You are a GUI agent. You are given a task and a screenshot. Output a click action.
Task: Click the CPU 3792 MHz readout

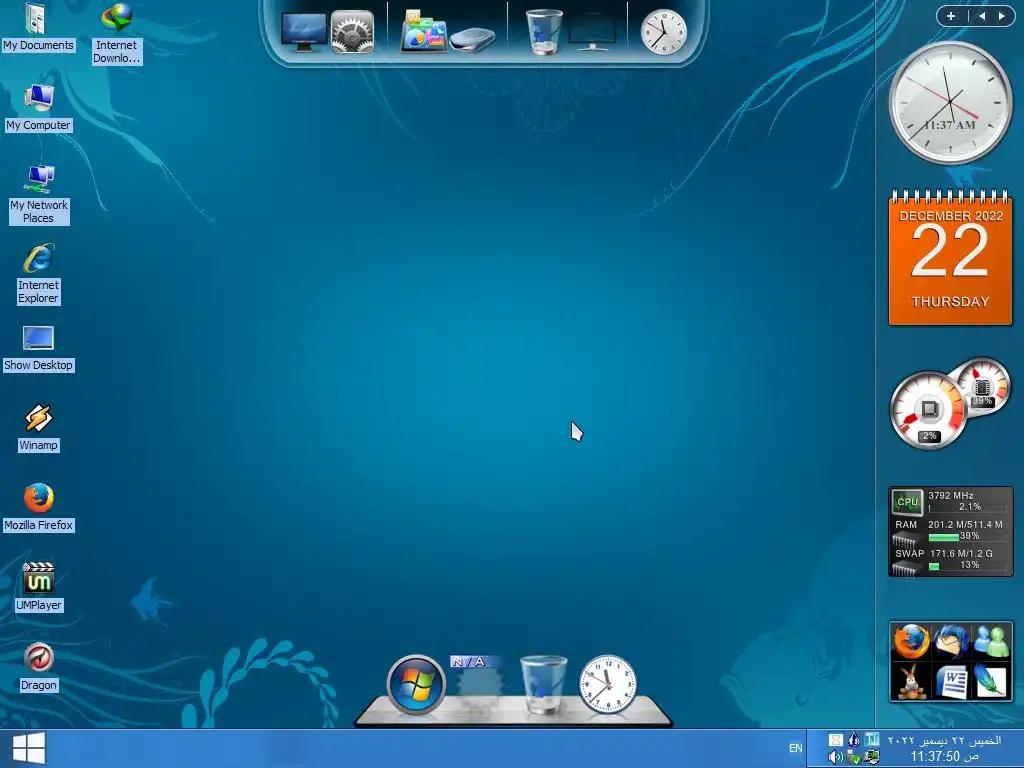pos(951,496)
